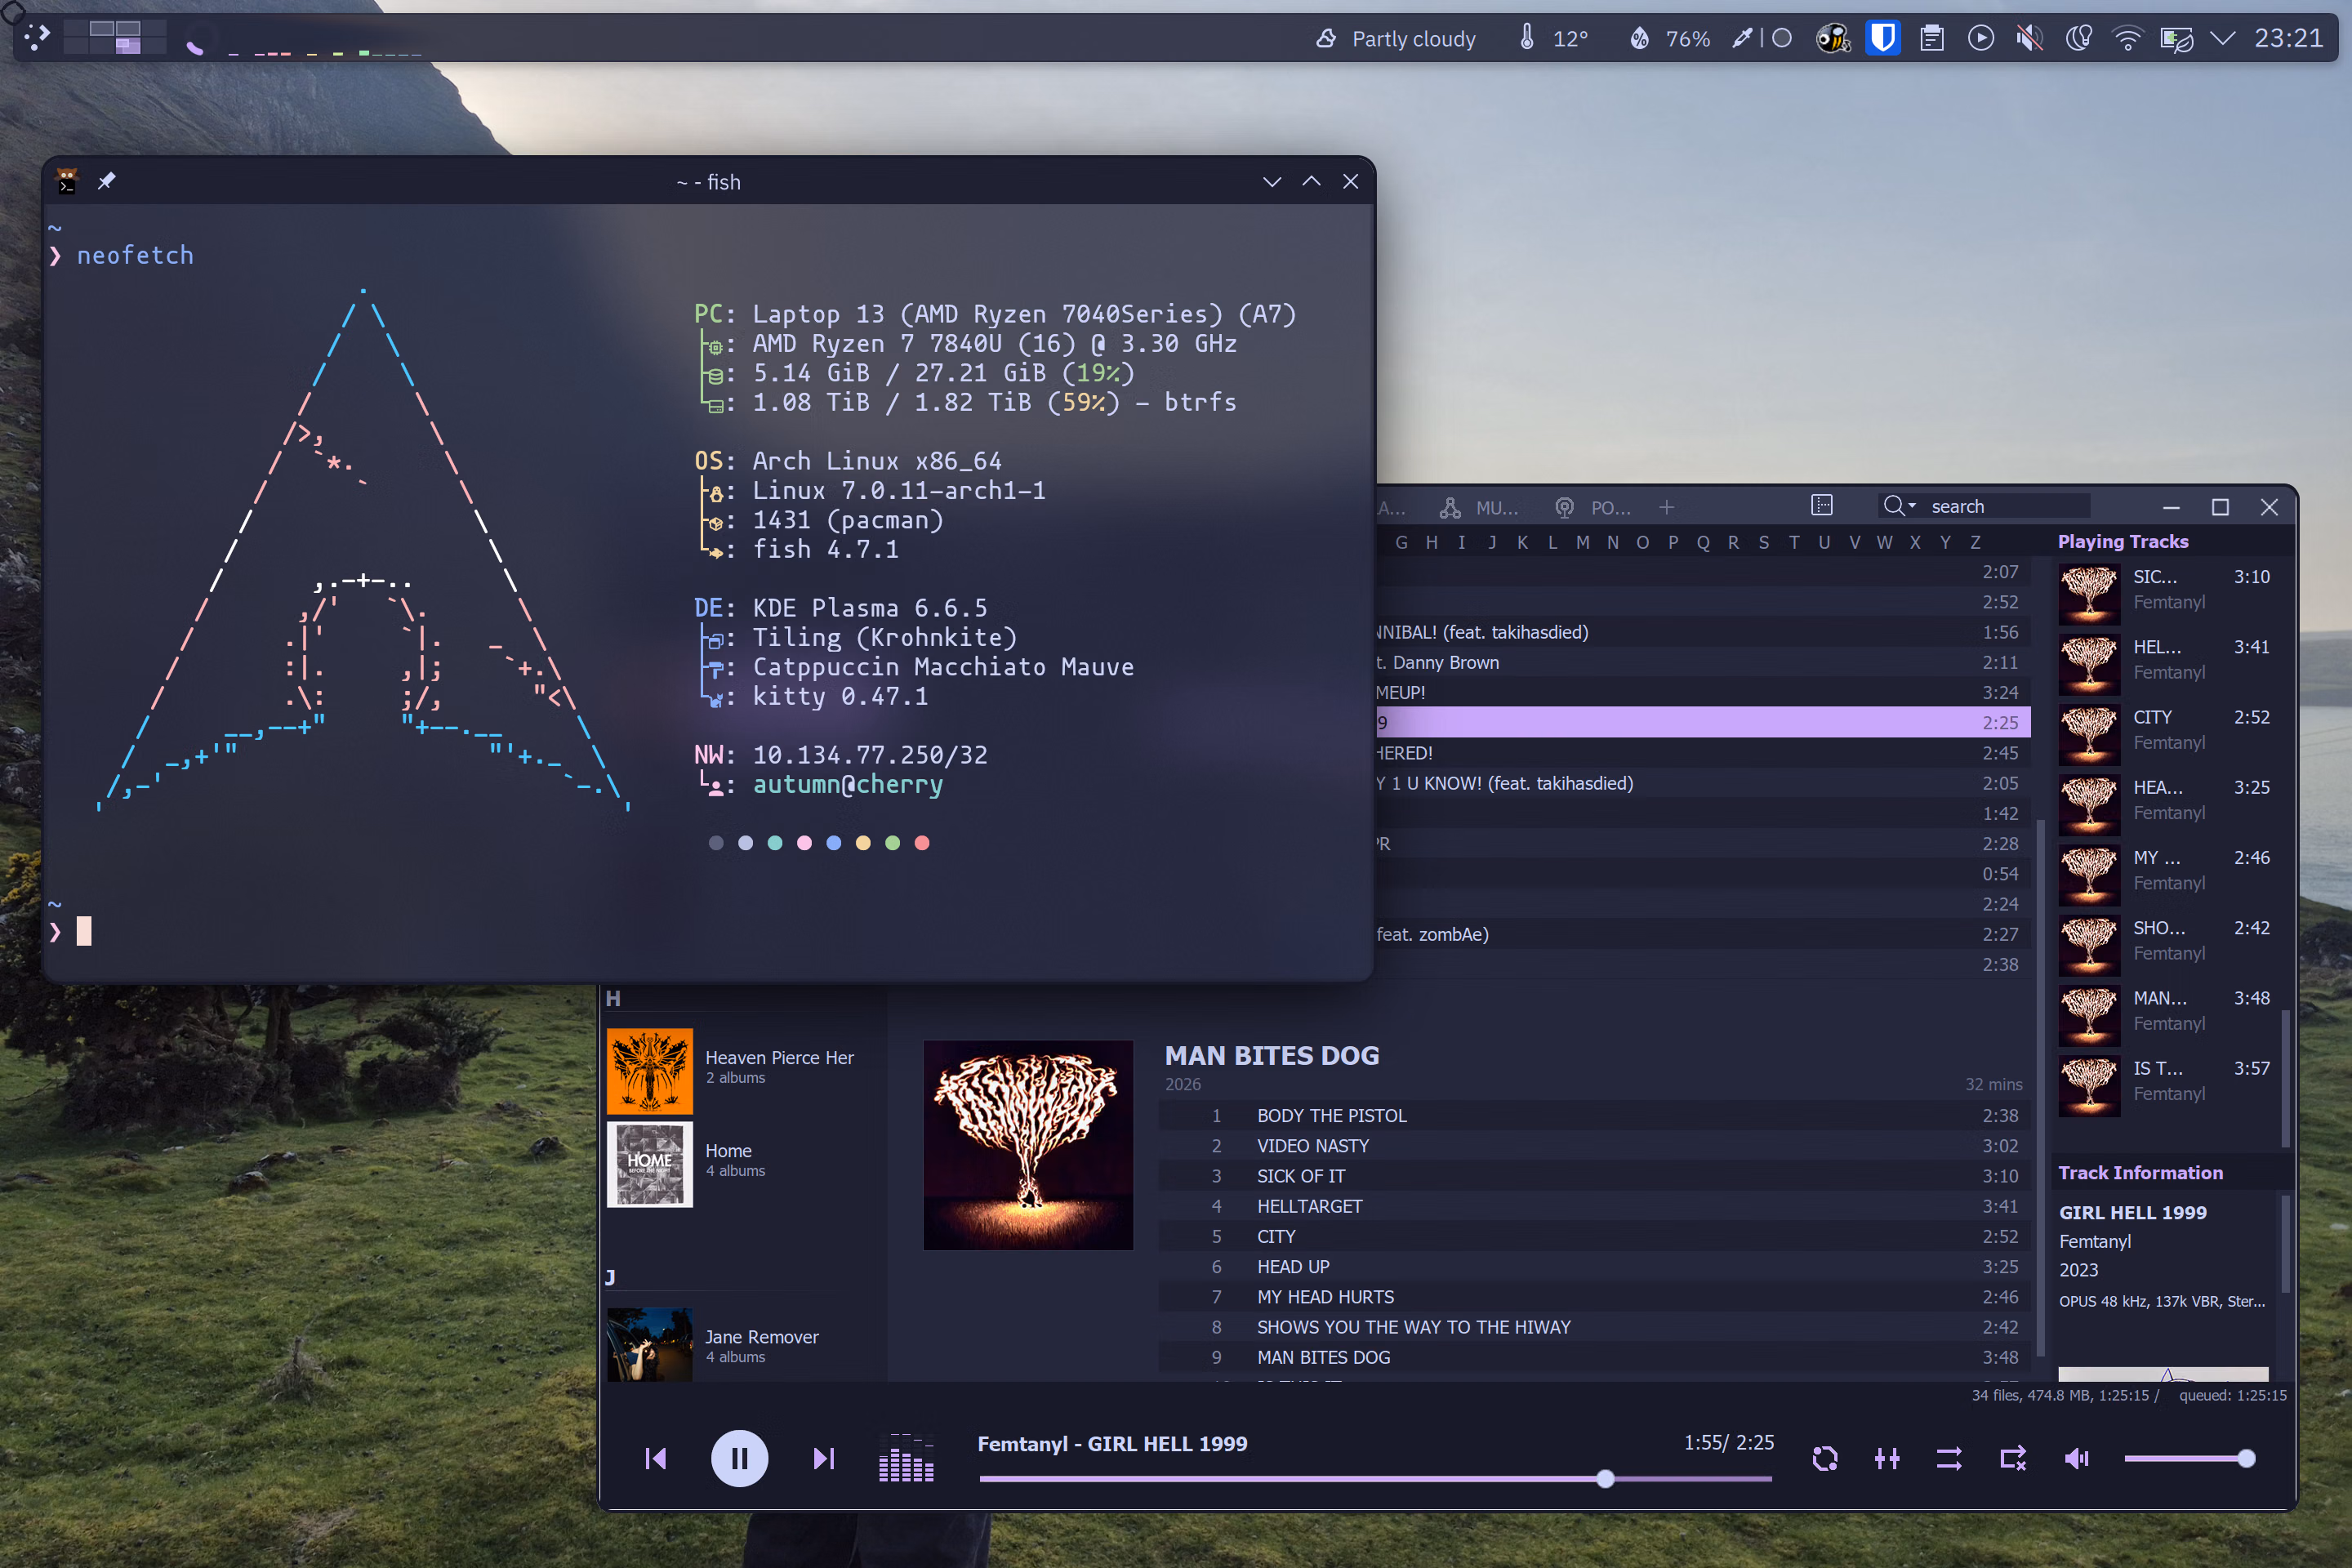Open the color picker eyedropper icon

[x=1743, y=38]
